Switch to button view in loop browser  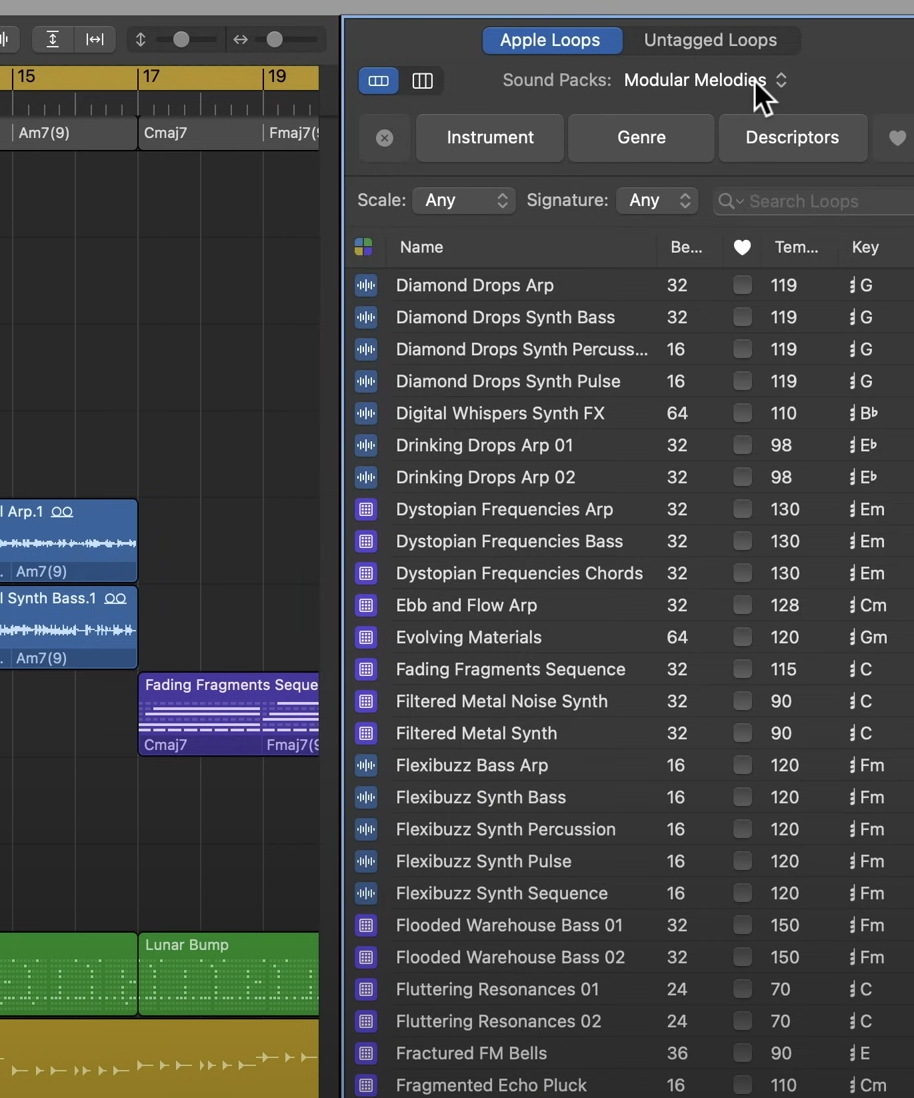[378, 81]
